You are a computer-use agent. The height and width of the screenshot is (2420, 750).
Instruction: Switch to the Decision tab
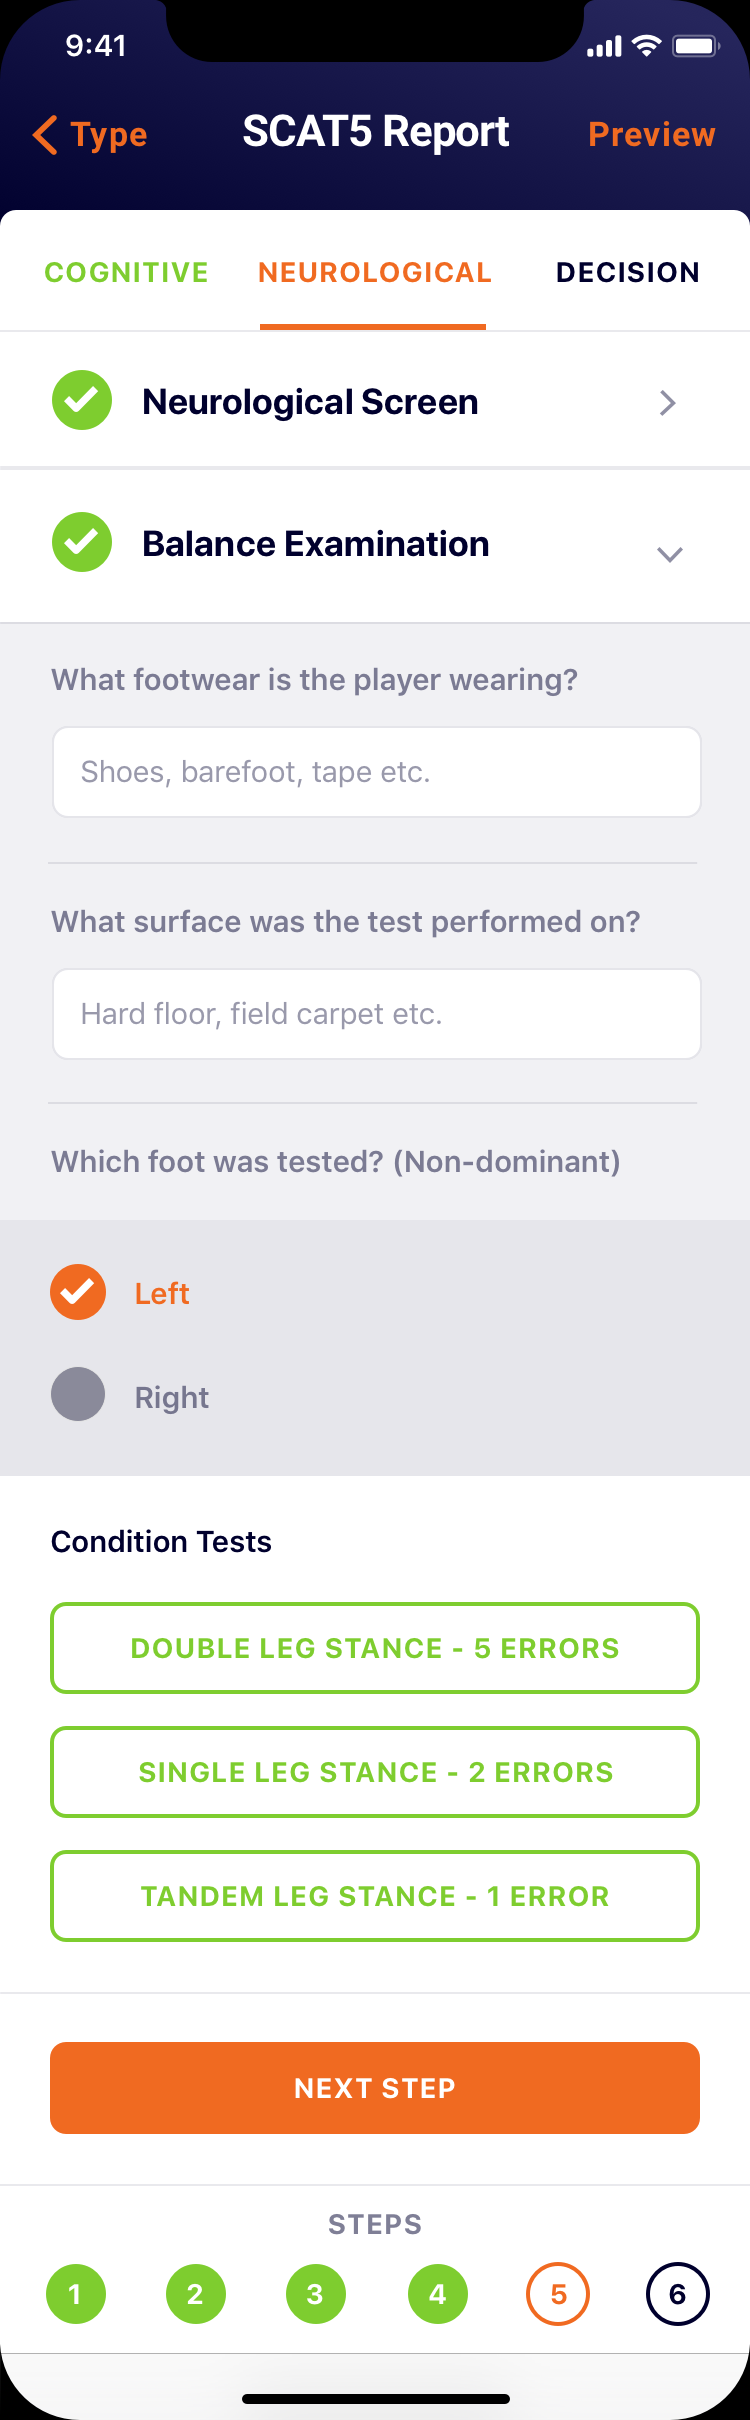(x=627, y=272)
